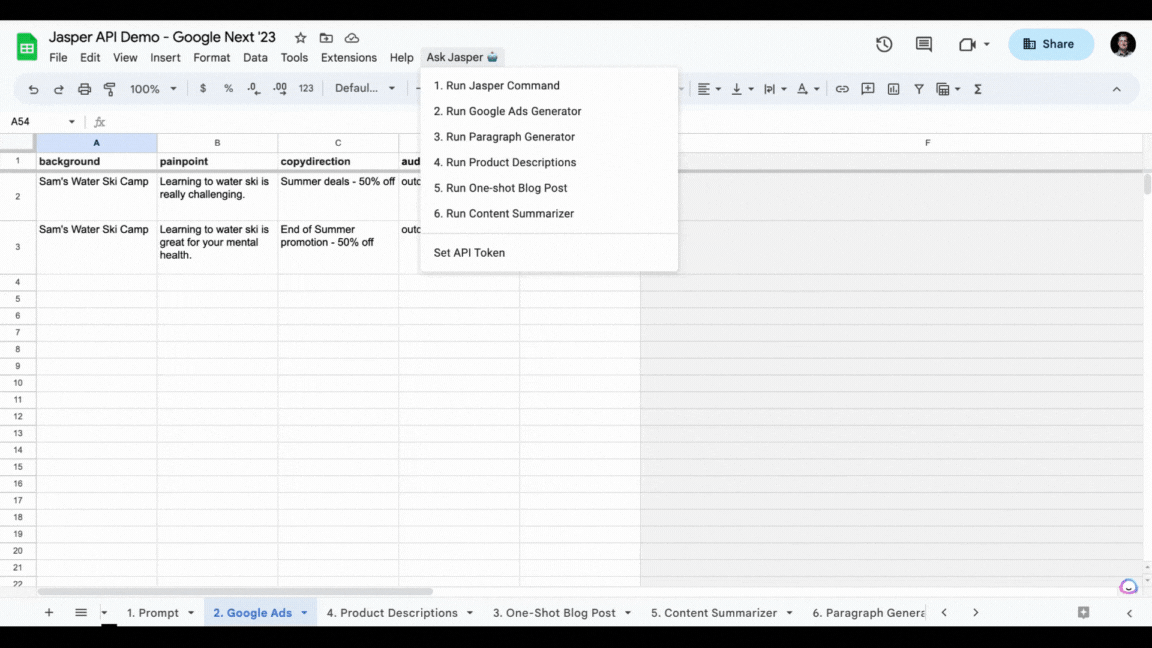Click the insert chart icon
Image resolution: width=1152 pixels, height=648 pixels.
tap(893, 89)
